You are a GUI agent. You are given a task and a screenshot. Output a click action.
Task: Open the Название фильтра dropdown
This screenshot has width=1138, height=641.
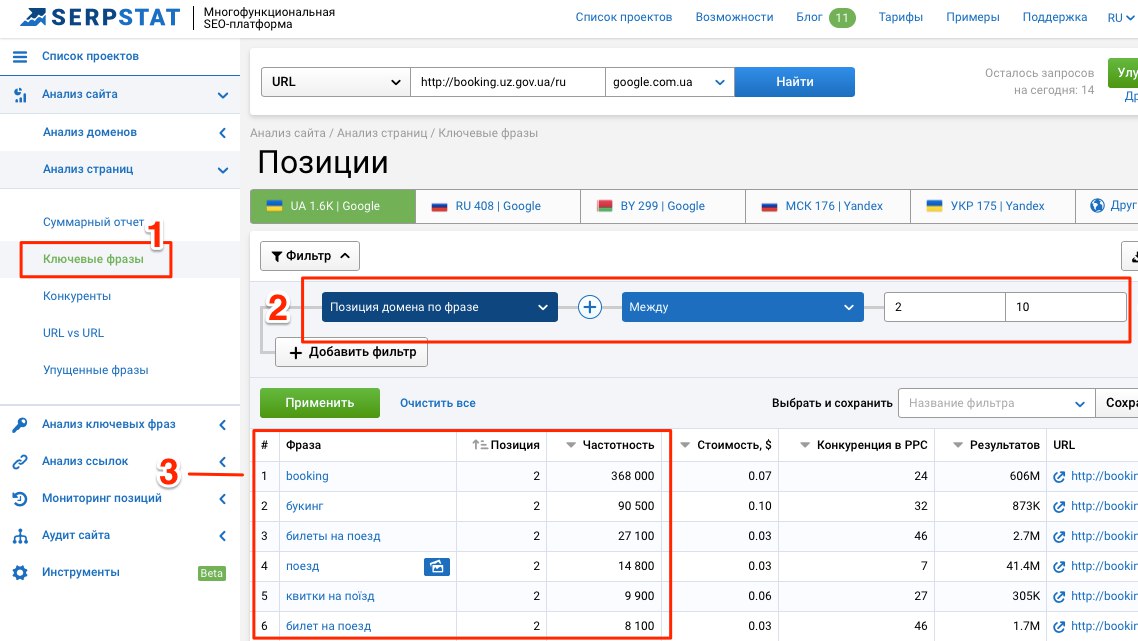point(996,403)
